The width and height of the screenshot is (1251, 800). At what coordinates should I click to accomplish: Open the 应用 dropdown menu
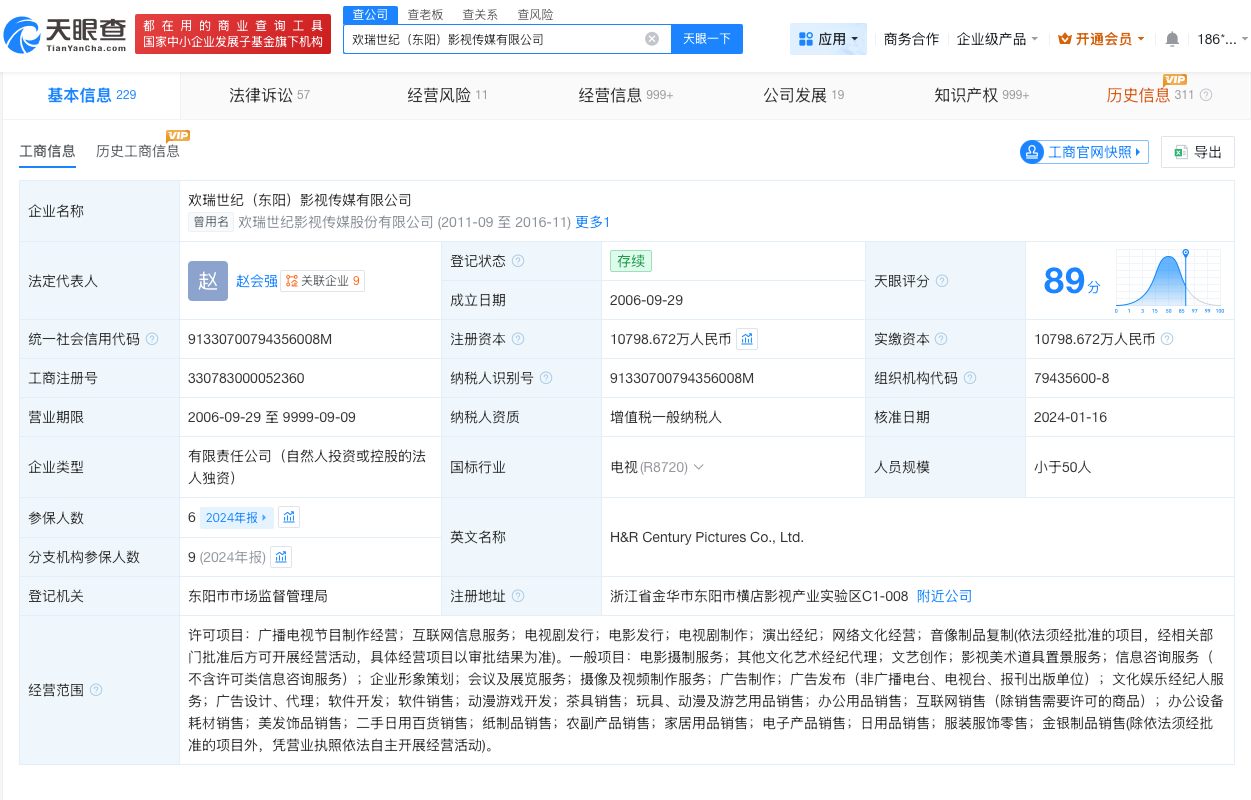828,38
